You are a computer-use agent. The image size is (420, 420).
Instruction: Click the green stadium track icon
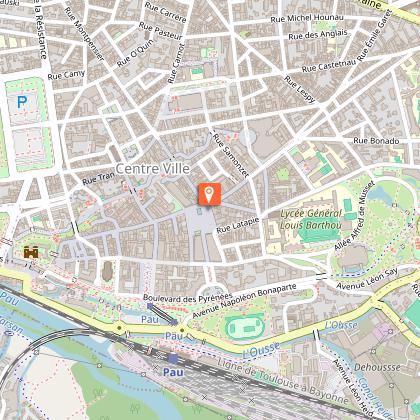click(x=245, y=328)
